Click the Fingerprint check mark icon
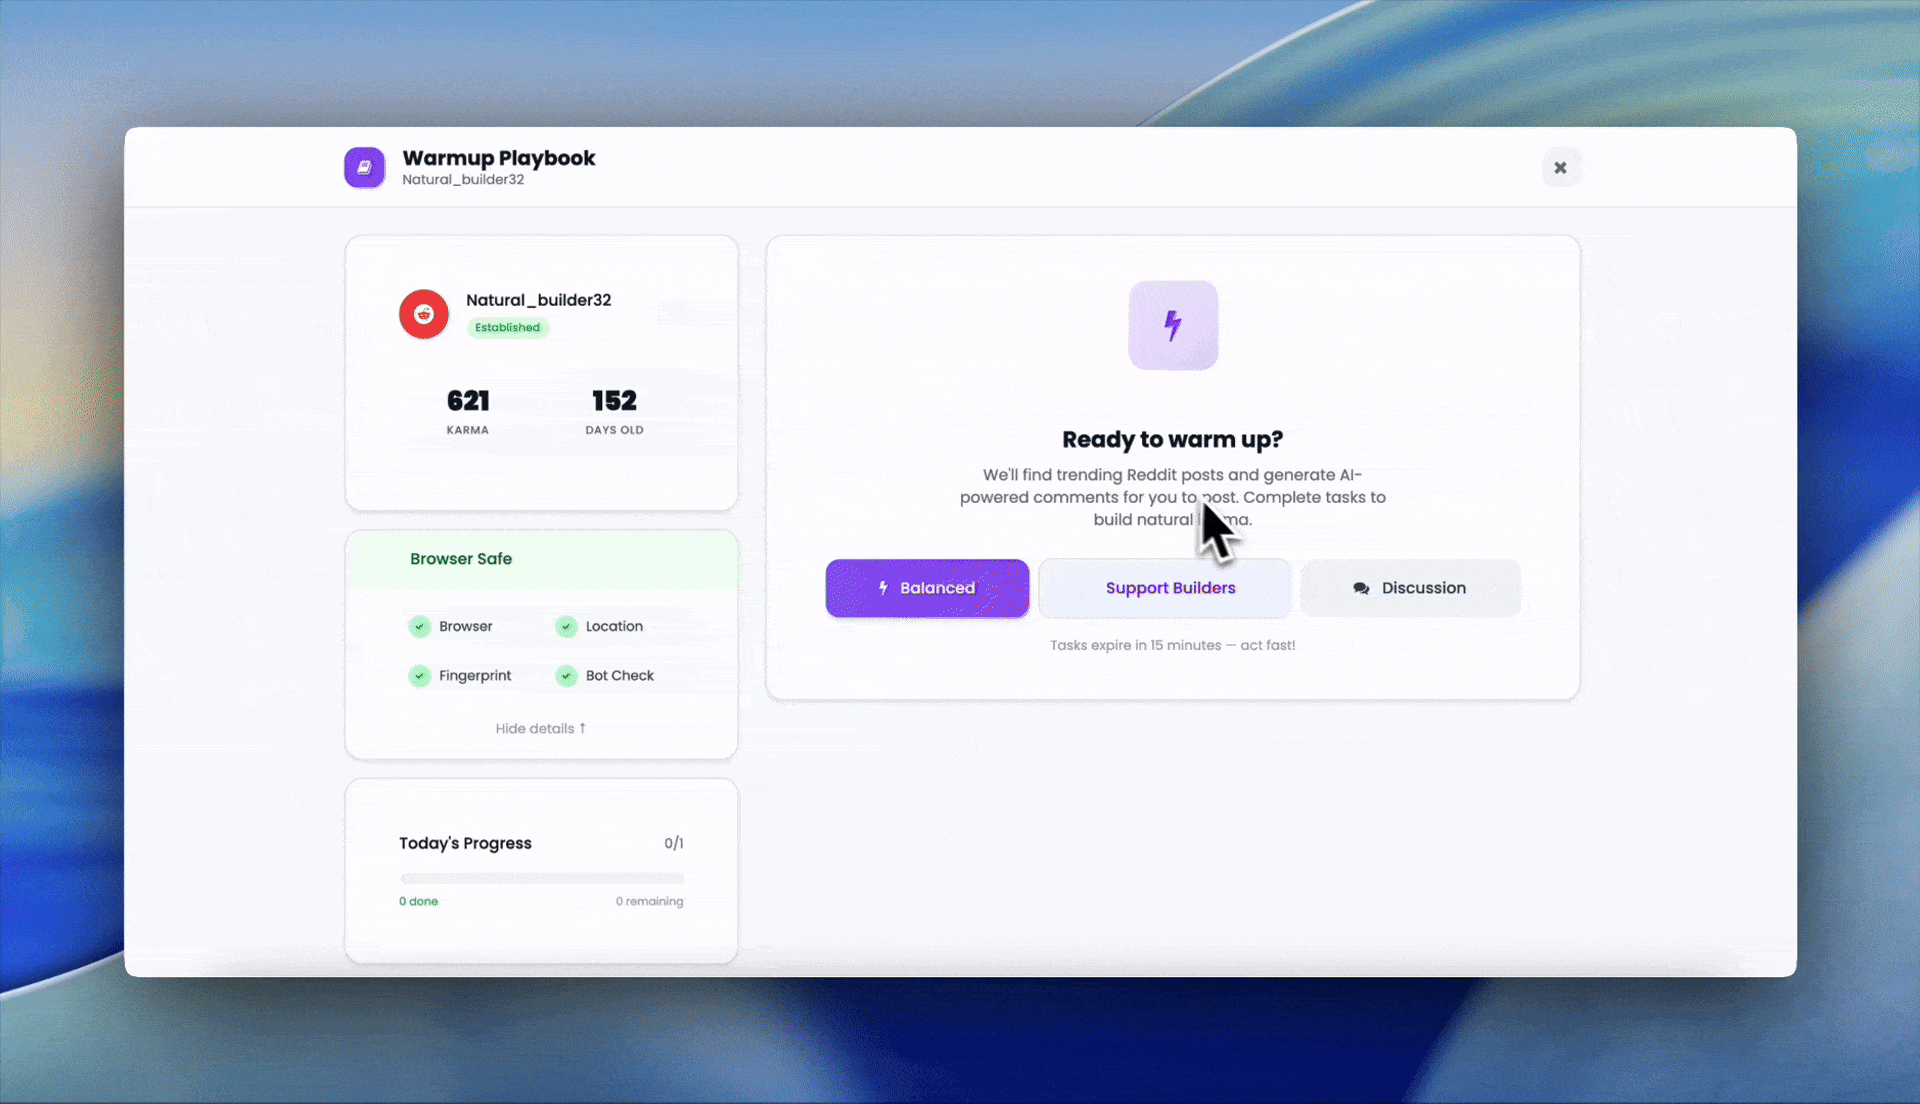Image resolution: width=1920 pixels, height=1104 pixels. [x=420, y=675]
